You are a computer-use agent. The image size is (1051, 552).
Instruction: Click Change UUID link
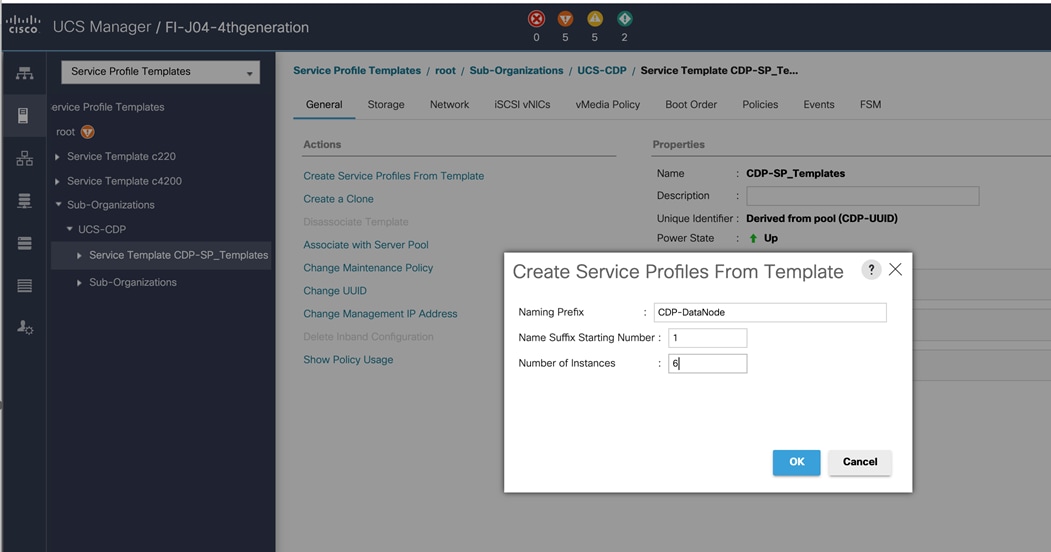[335, 291]
